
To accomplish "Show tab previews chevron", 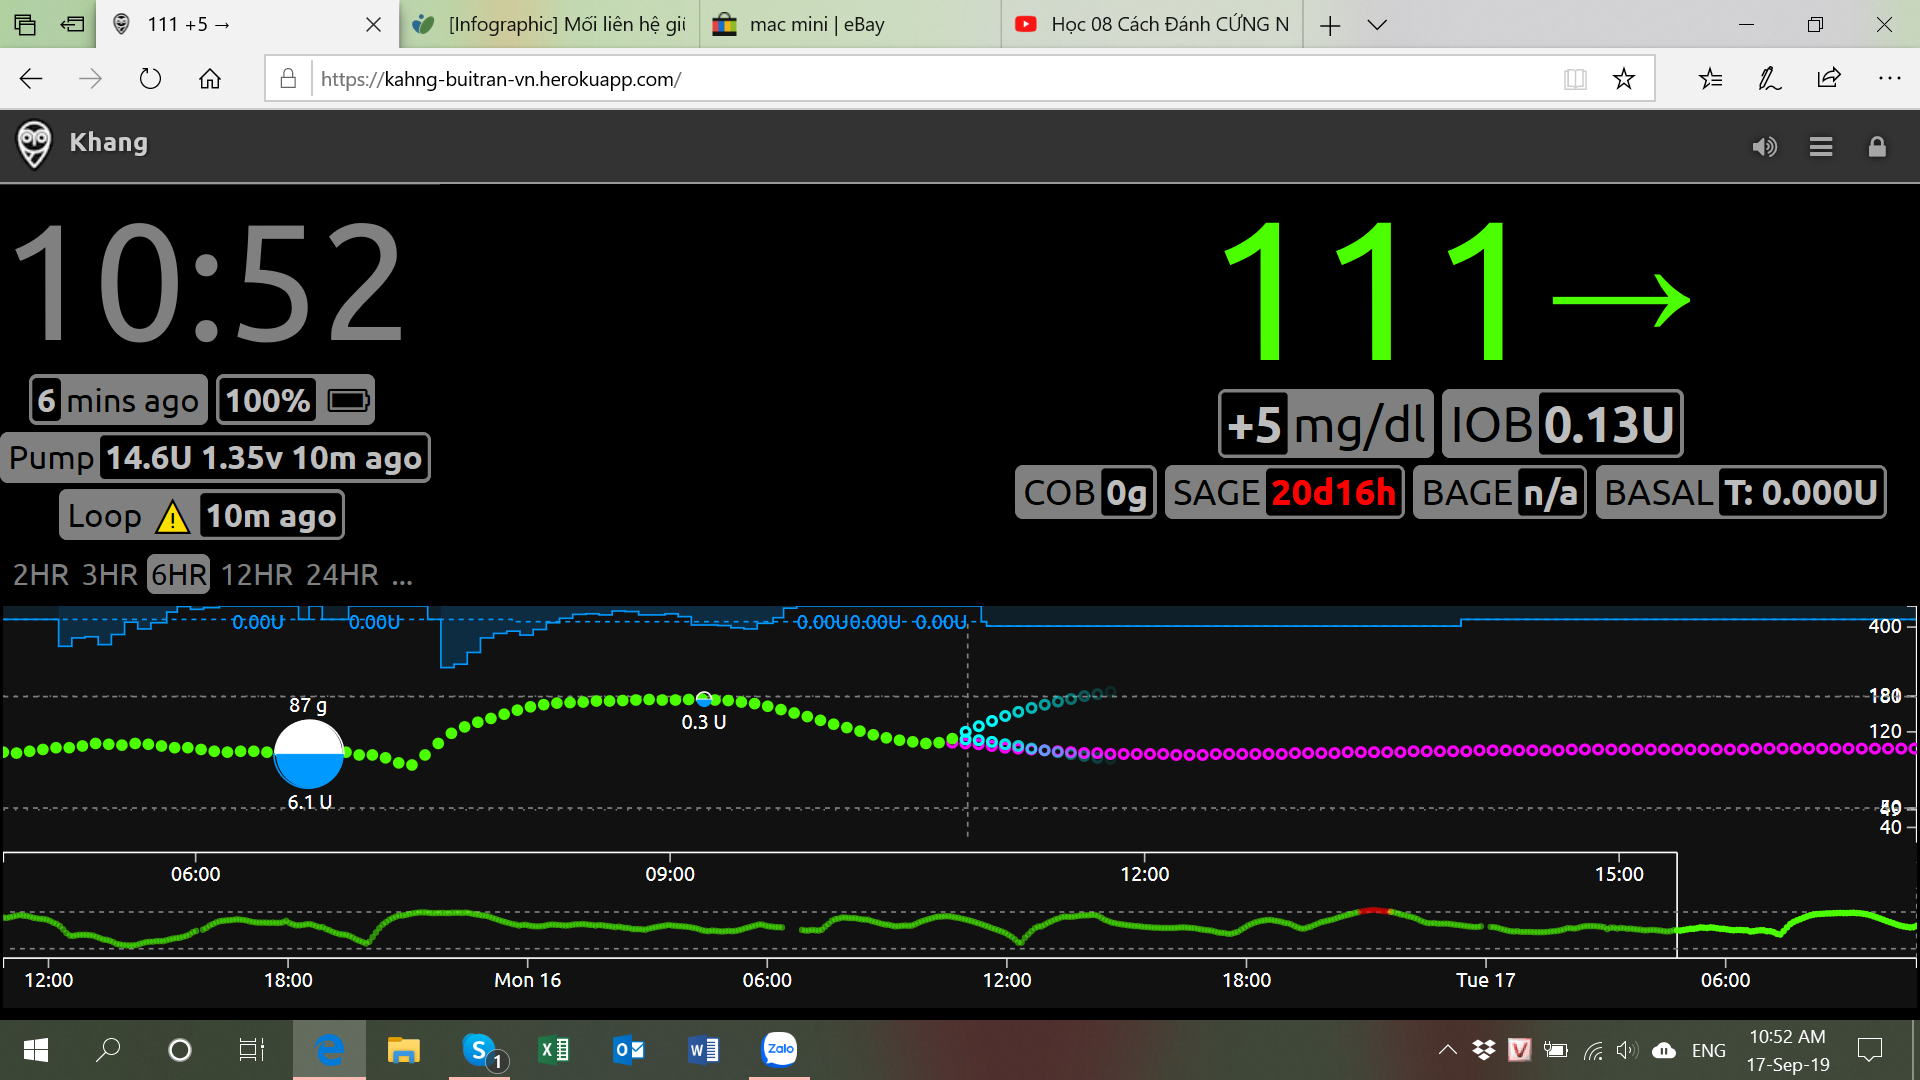I will point(1377,25).
